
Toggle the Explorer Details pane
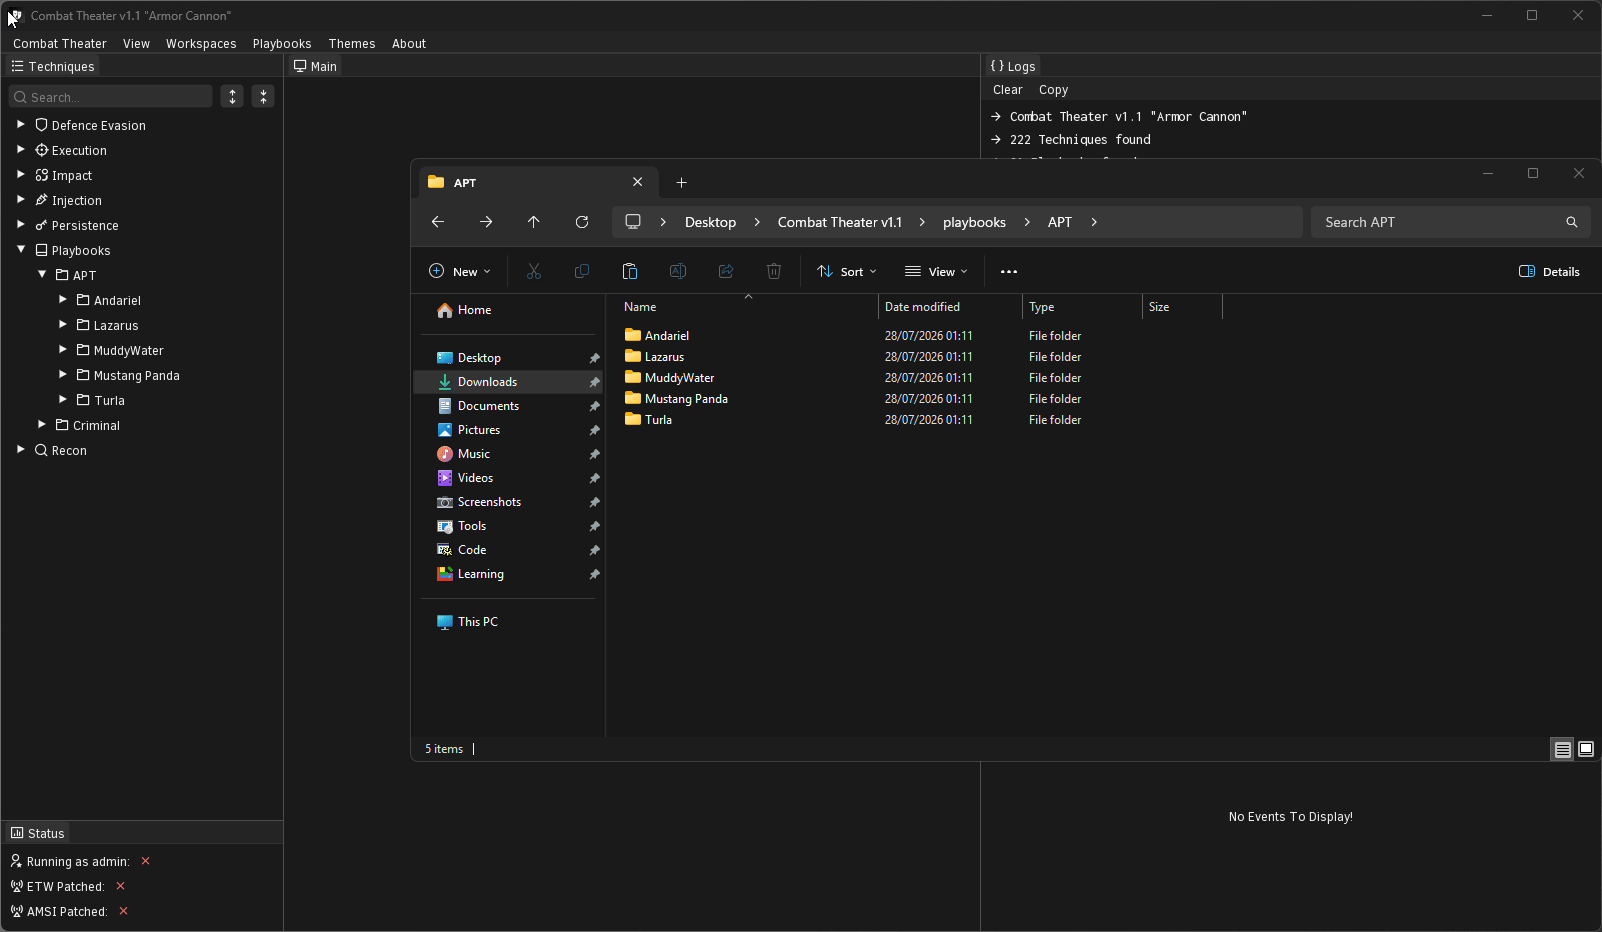tap(1549, 271)
